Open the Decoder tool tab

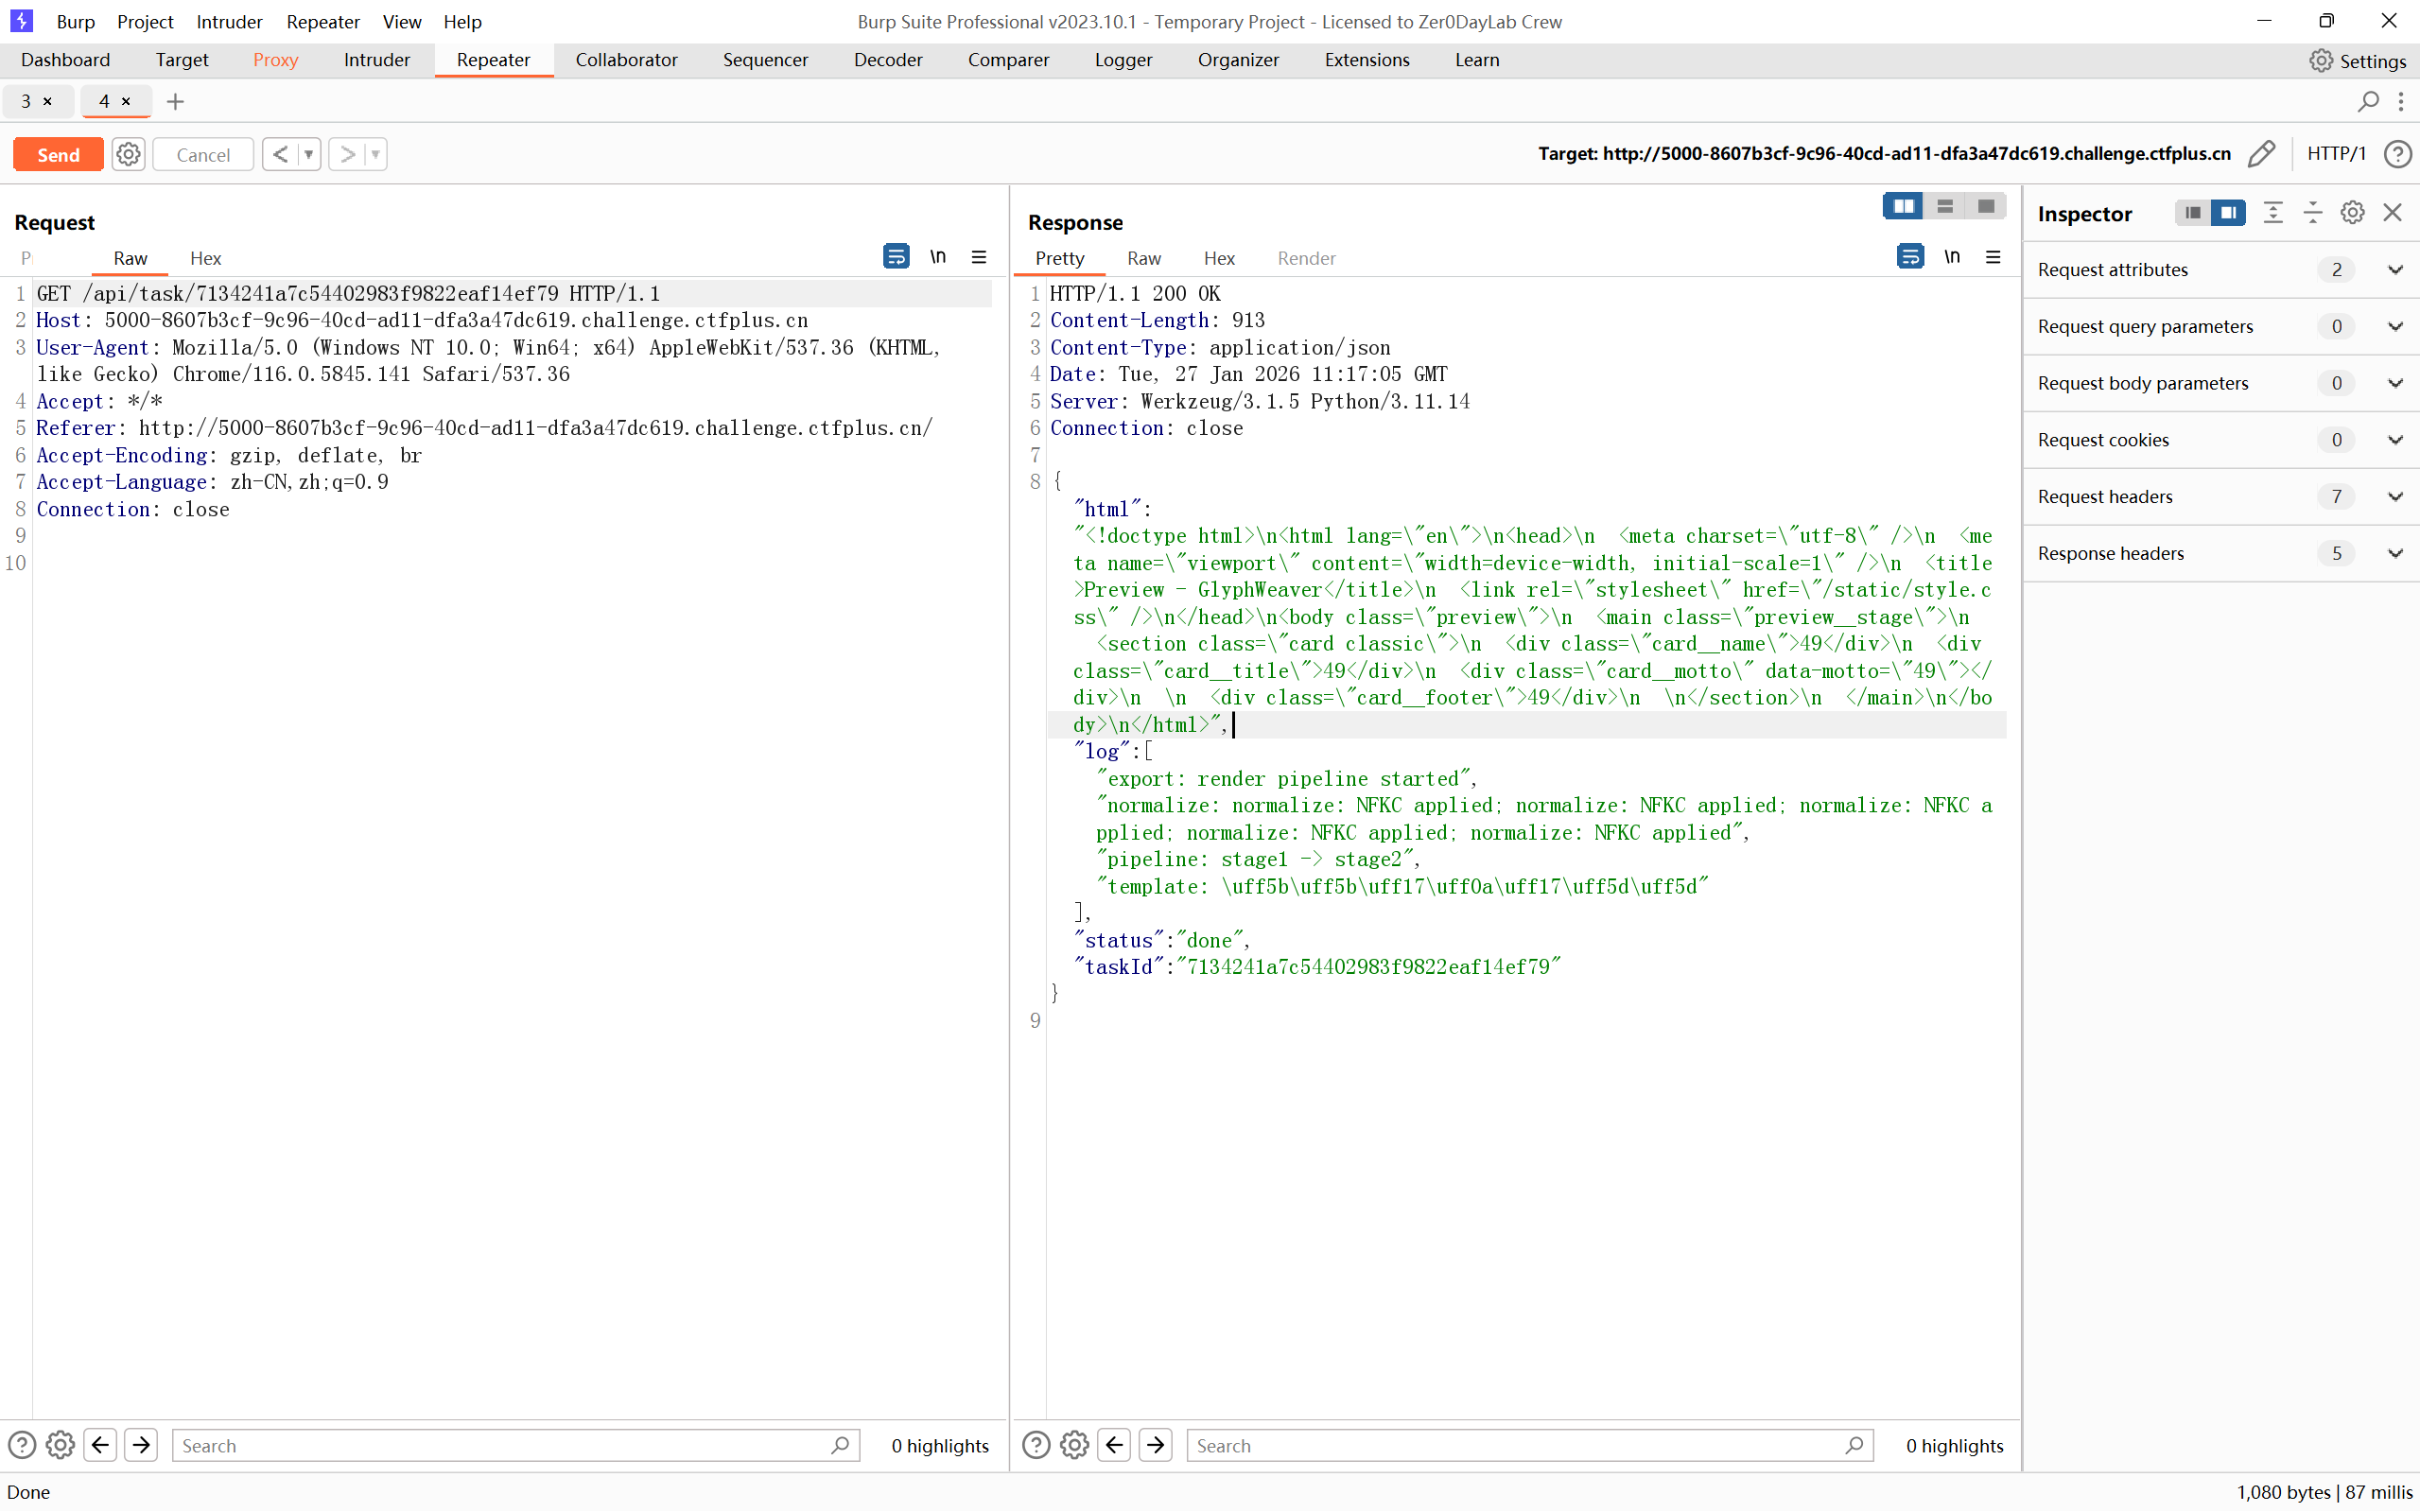click(x=888, y=60)
